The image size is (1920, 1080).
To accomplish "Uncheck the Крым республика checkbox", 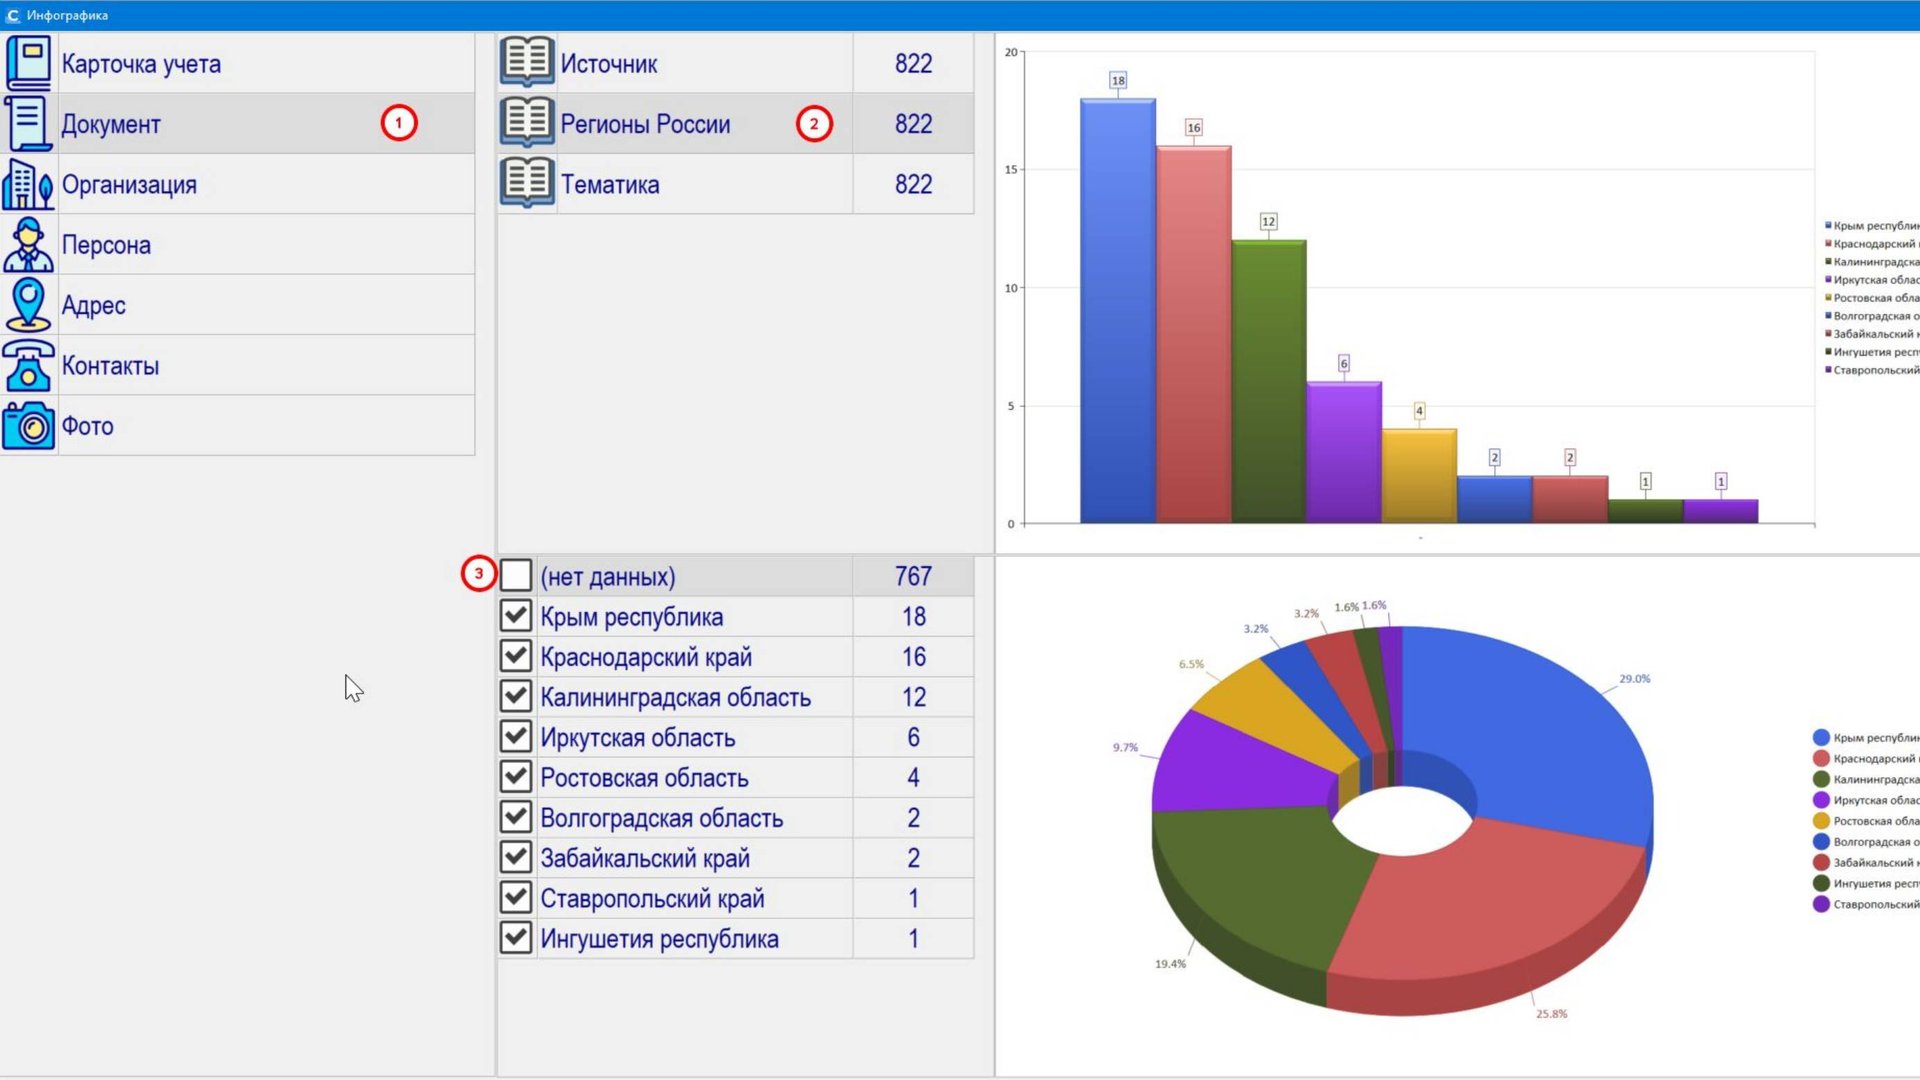I will point(516,616).
